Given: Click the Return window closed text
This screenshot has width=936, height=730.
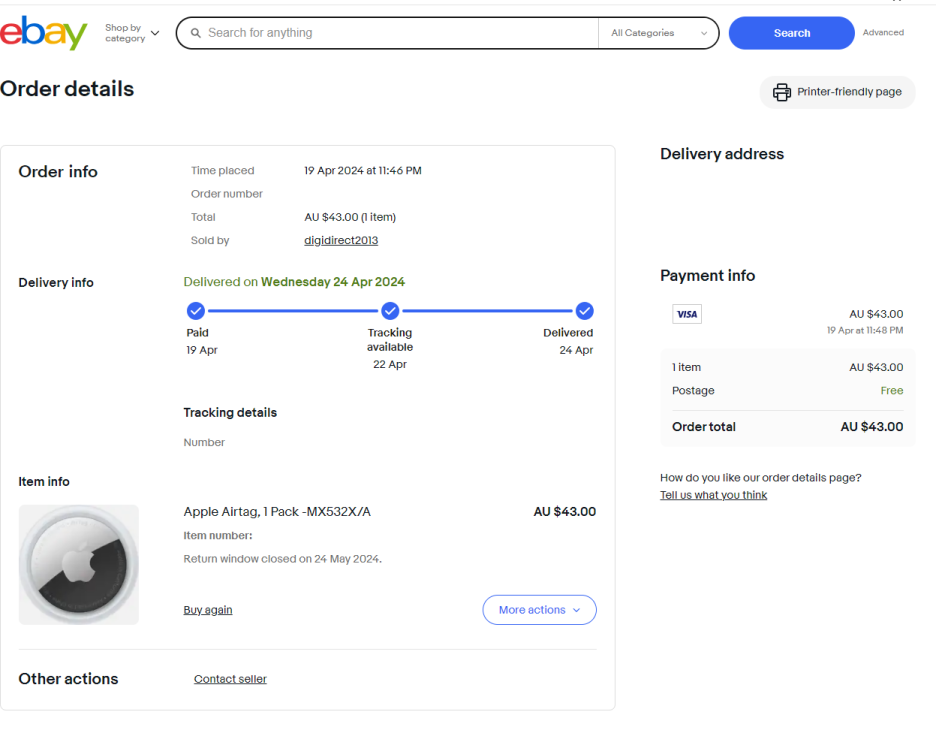Looking at the screenshot, I should tap(282, 559).
